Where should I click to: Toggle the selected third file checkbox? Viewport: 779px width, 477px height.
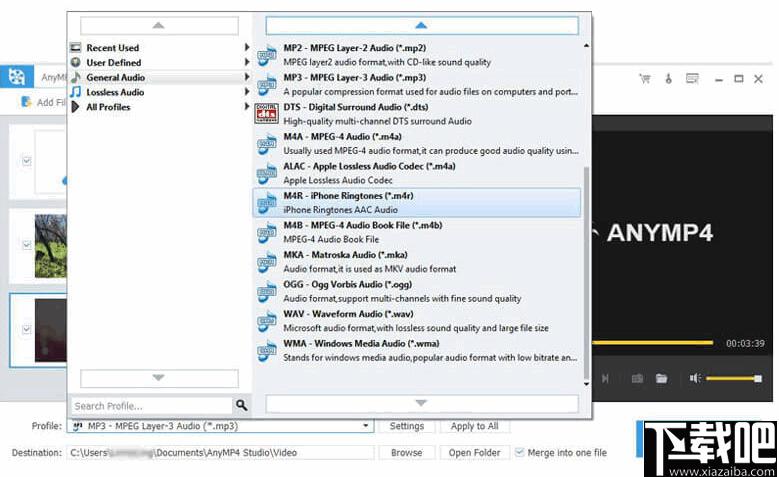click(x=27, y=329)
